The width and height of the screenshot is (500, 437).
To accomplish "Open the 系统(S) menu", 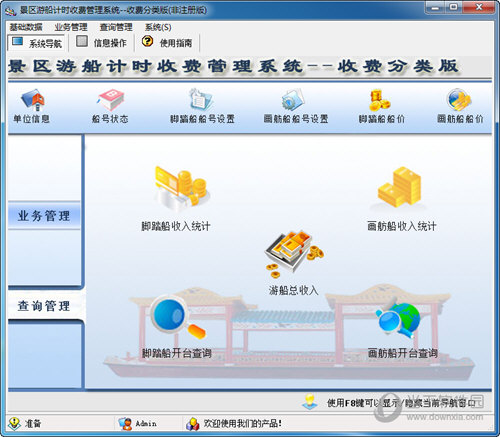I will point(158,27).
